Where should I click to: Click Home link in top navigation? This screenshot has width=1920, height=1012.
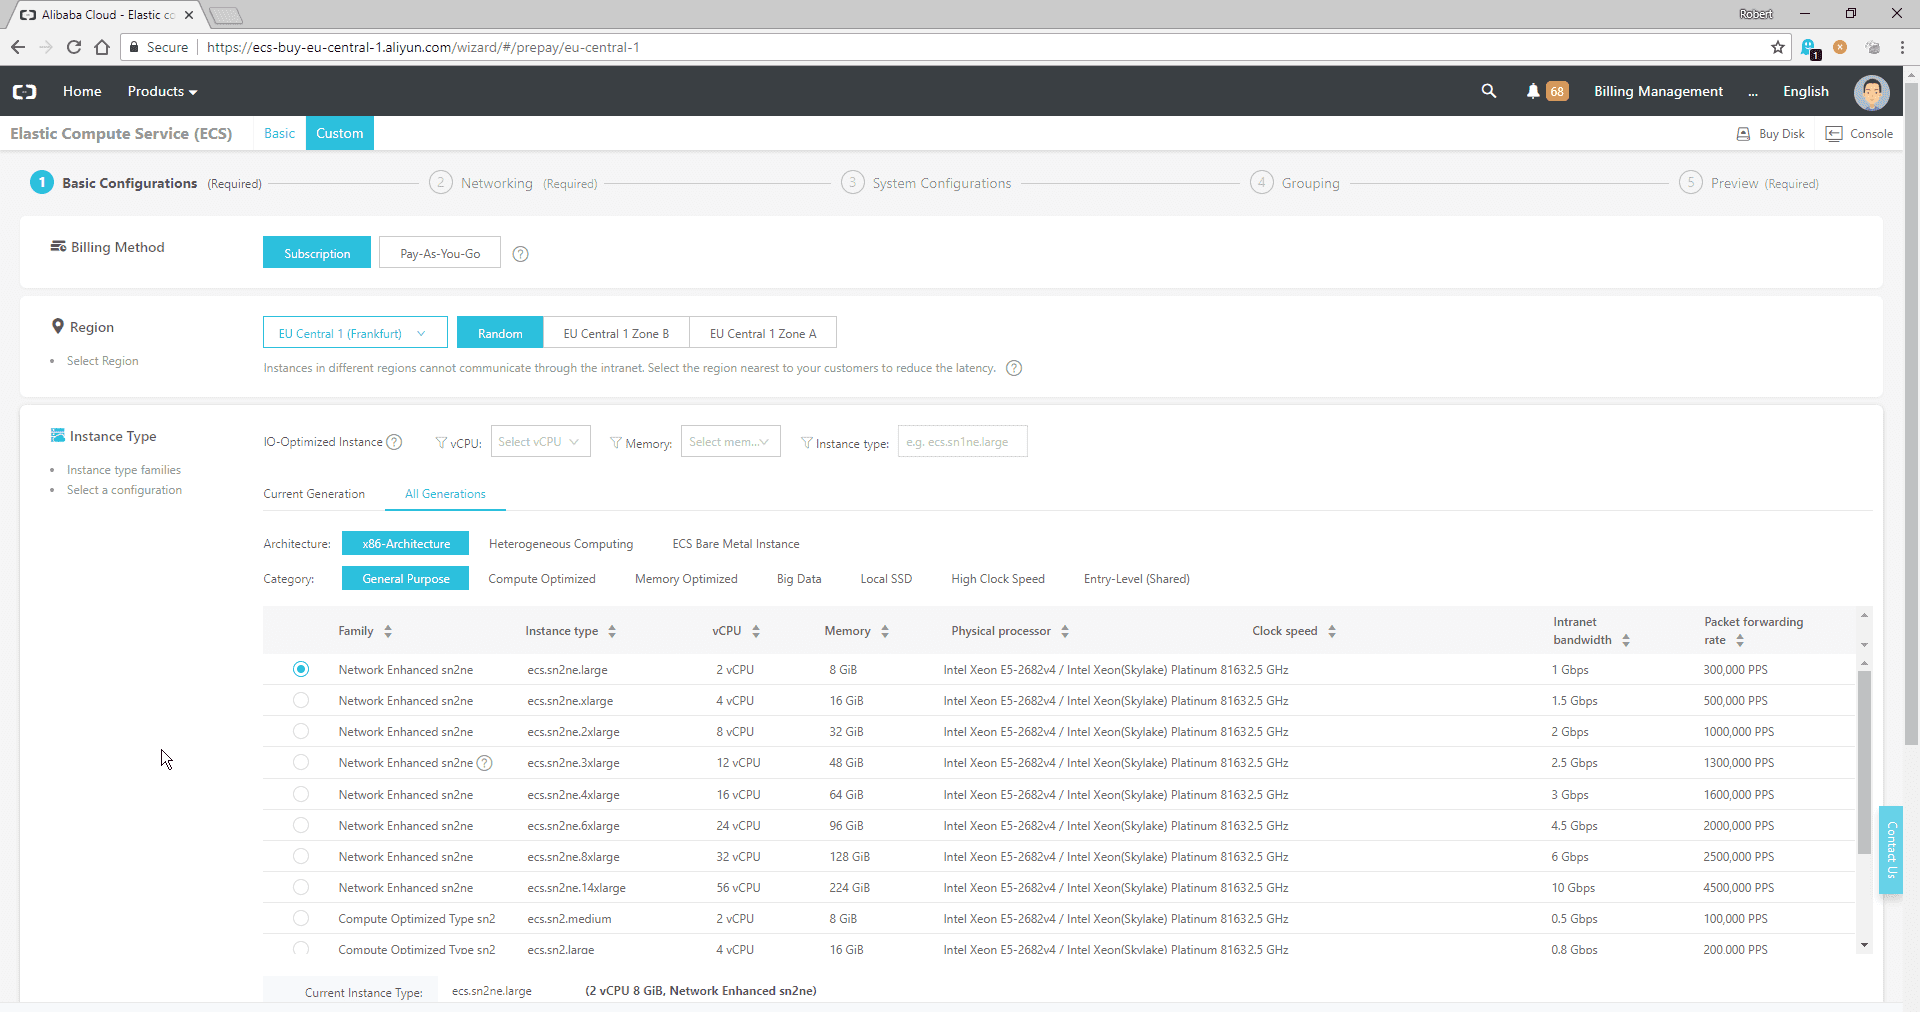click(82, 91)
